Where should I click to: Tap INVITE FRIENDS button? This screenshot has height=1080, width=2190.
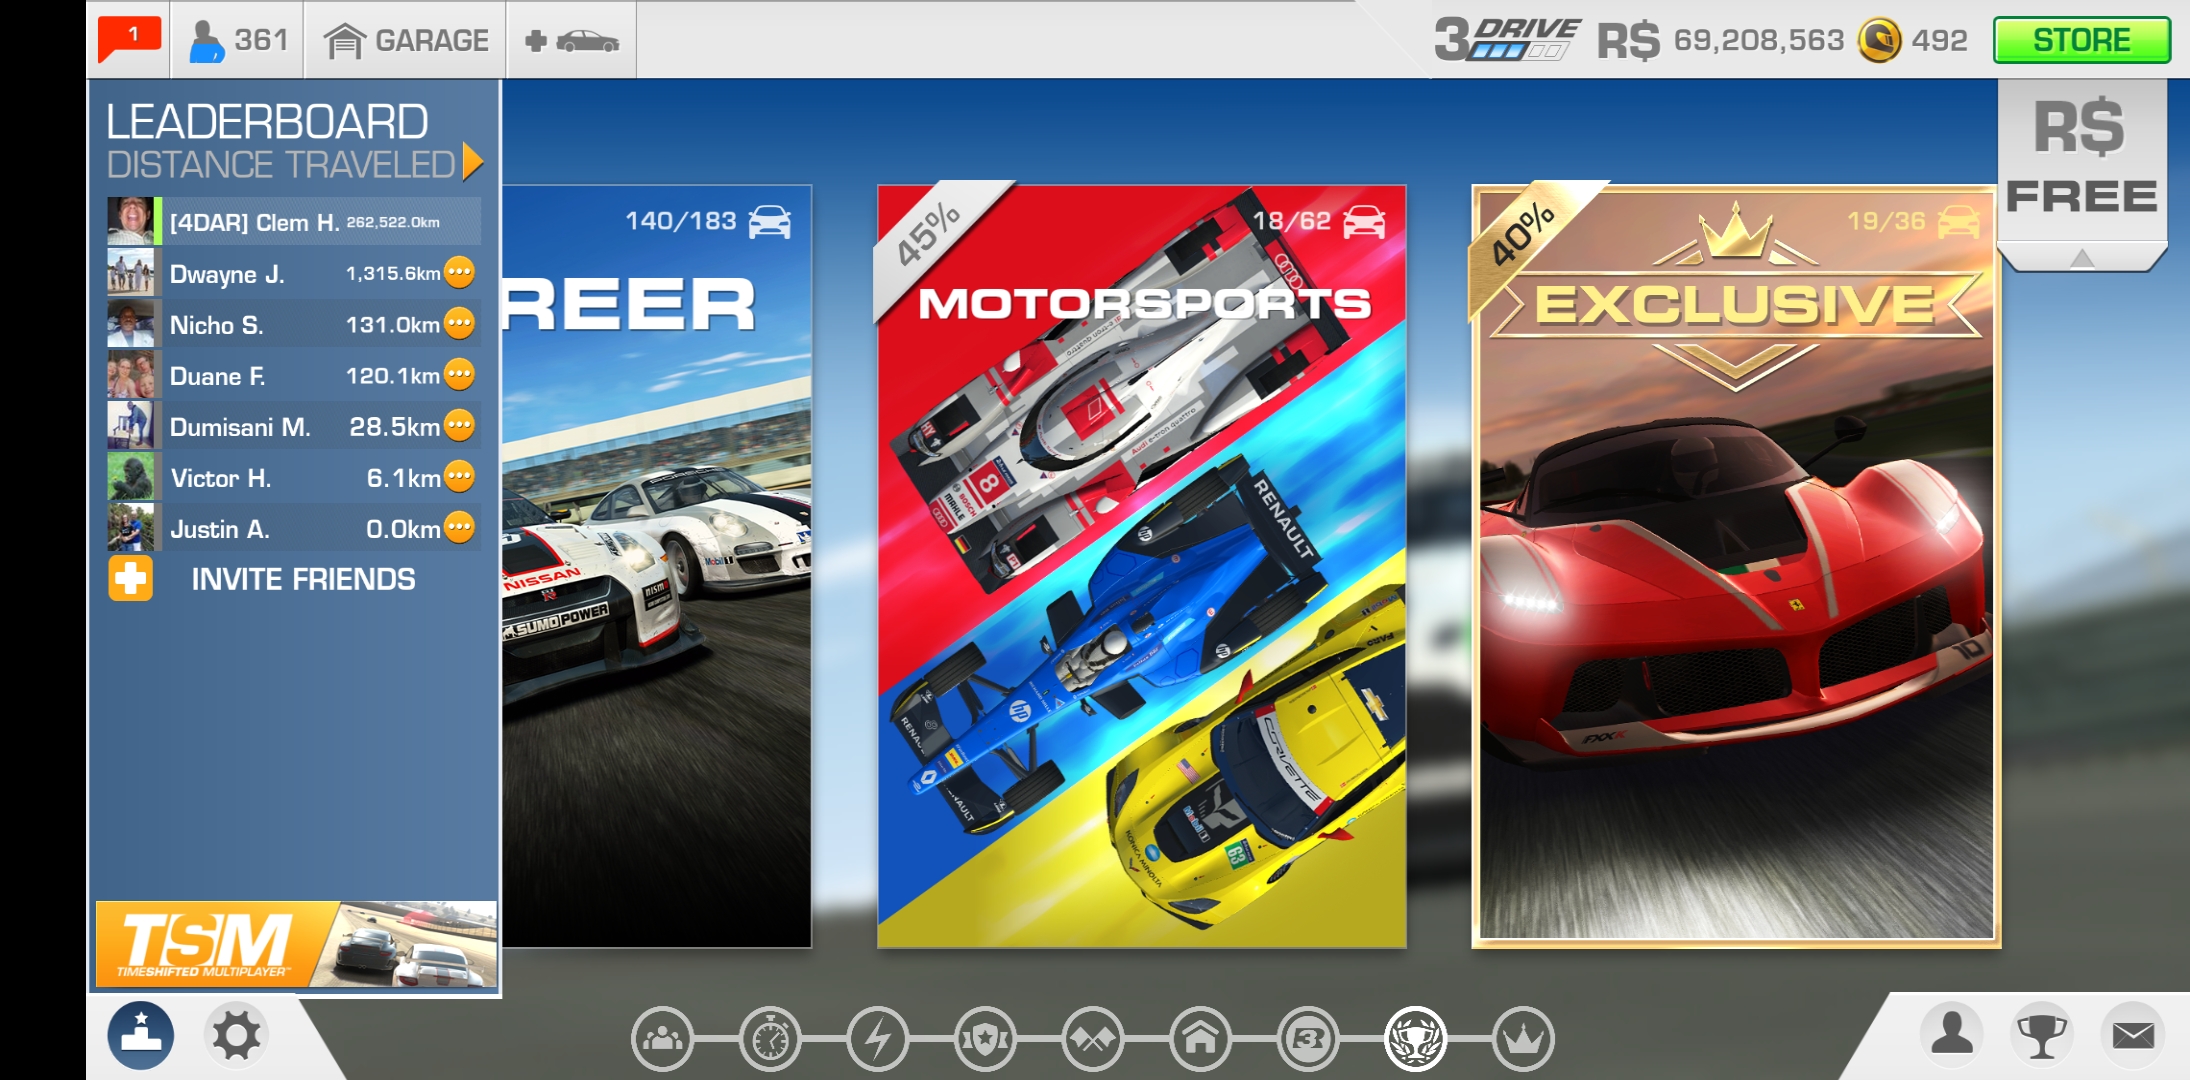tap(302, 579)
